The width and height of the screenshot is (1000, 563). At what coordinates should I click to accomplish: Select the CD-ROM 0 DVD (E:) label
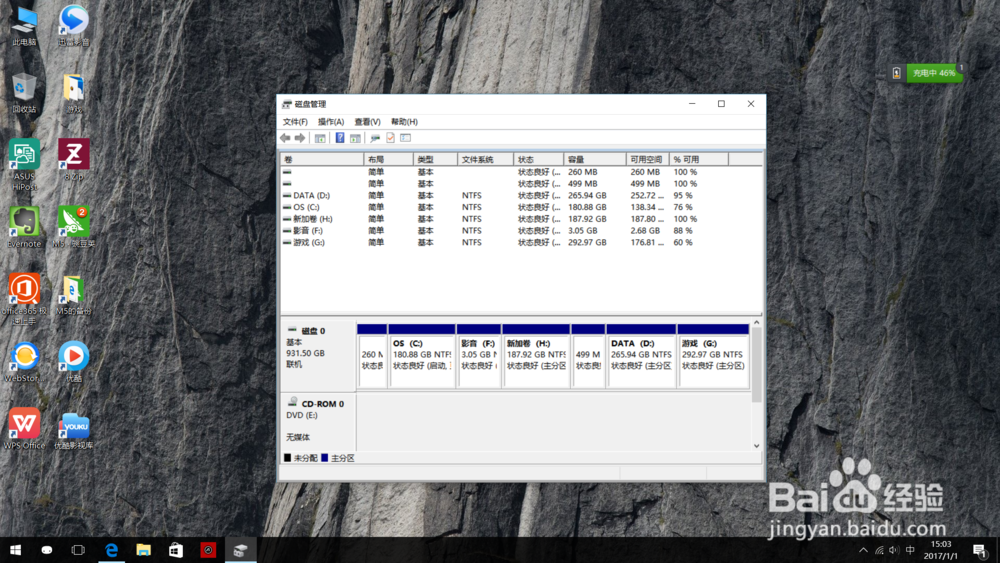tap(318, 421)
